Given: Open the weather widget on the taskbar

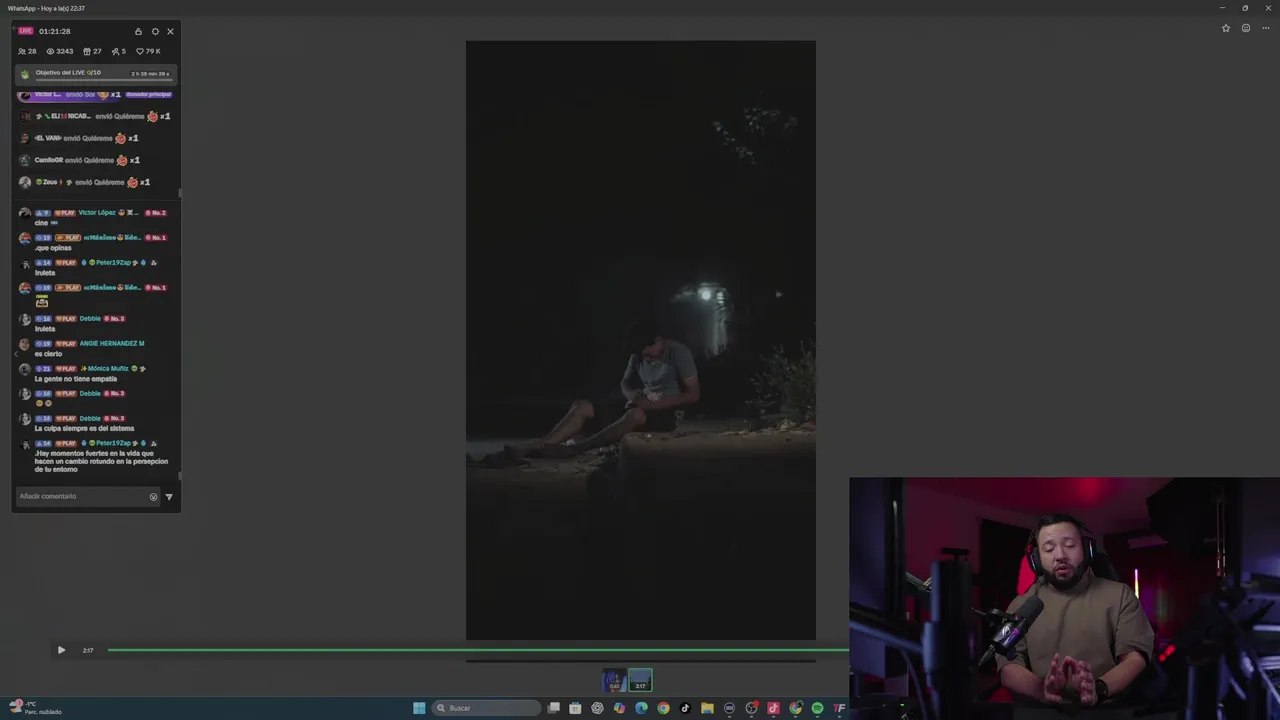Looking at the screenshot, I should [x=35, y=708].
